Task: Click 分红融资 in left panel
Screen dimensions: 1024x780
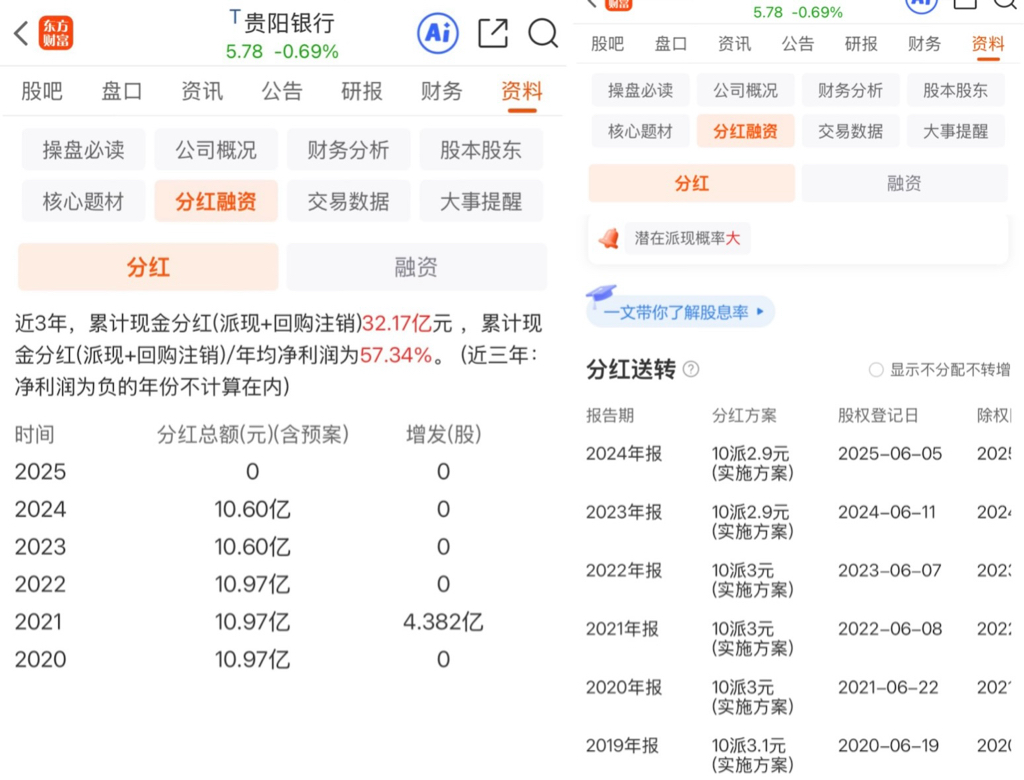Action: (x=216, y=201)
